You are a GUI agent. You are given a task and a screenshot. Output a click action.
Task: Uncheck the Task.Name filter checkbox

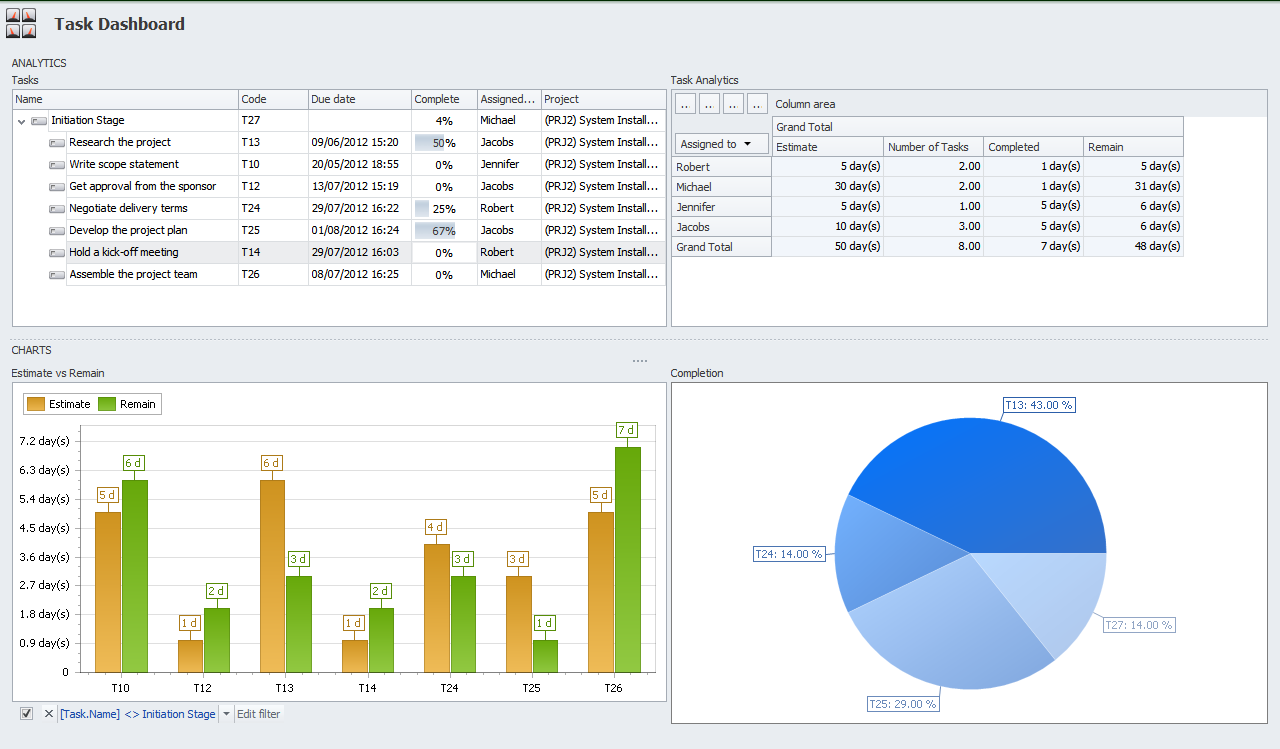27,714
